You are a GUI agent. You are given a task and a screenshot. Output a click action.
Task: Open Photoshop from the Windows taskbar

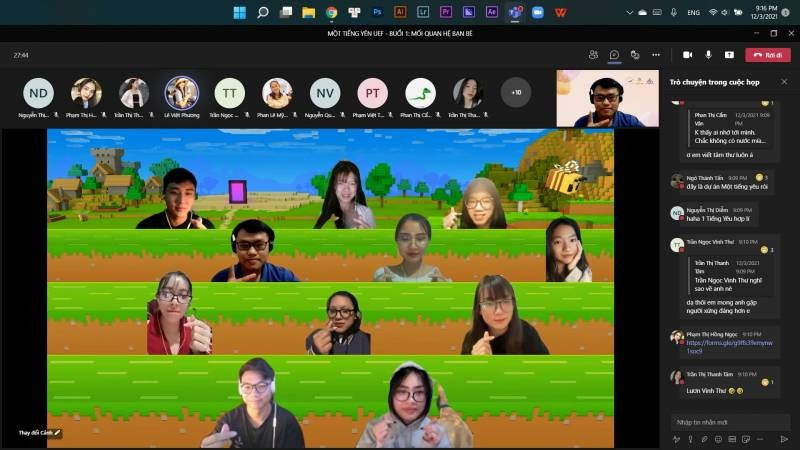(x=377, y=12)
